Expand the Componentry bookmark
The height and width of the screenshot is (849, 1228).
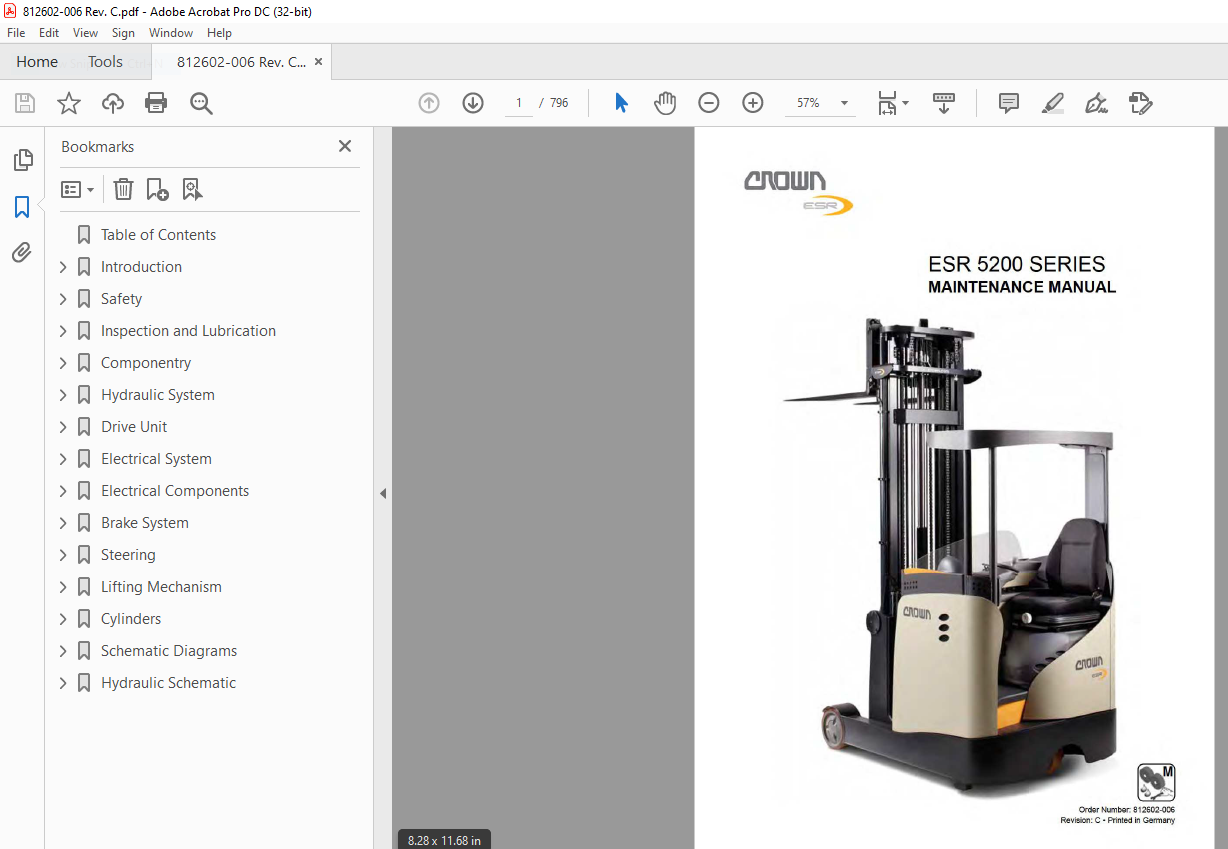63,363
